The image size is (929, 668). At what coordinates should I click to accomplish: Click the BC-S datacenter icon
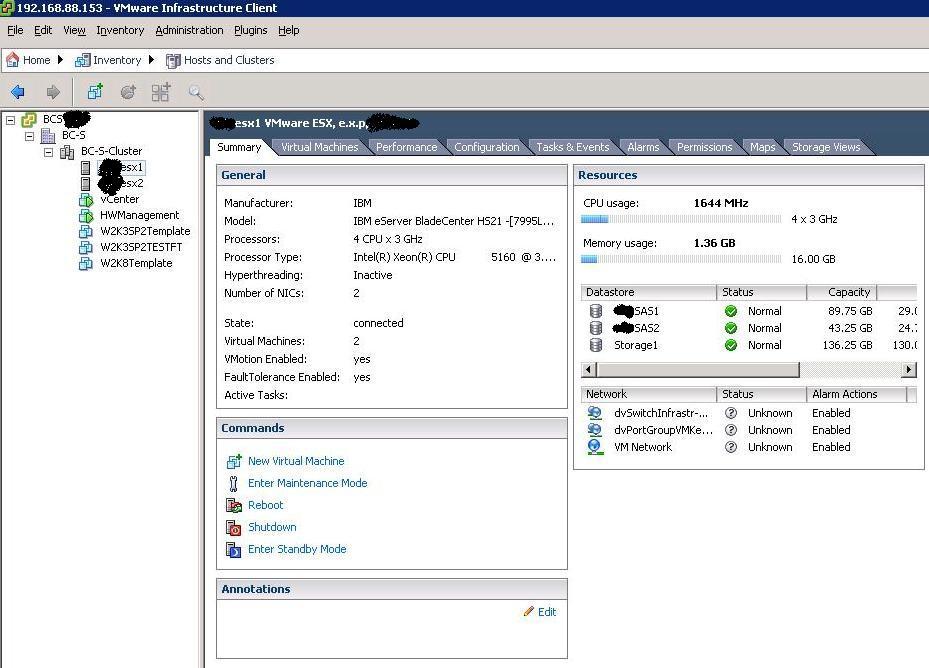coord(48,136)
